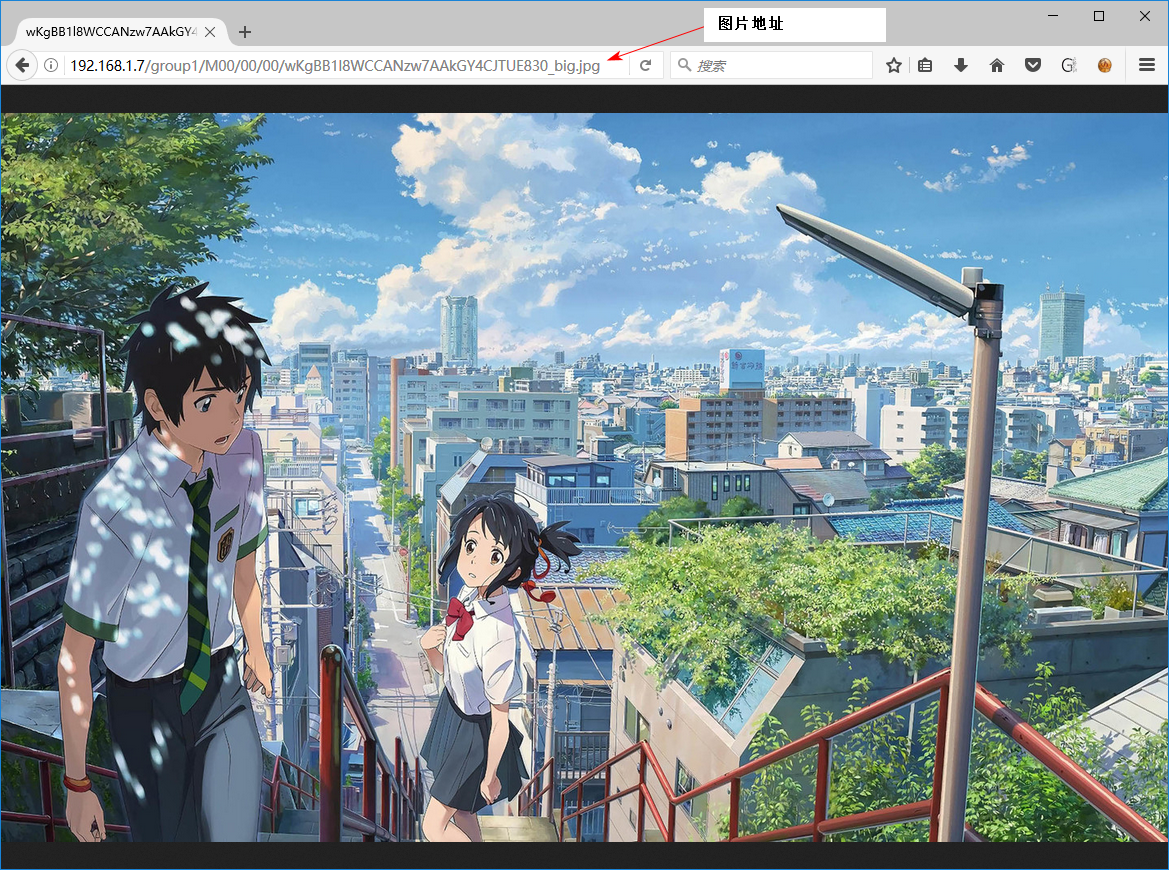Click the address bar with the jpg URL
1169x870 pixels.
point(335,66)
